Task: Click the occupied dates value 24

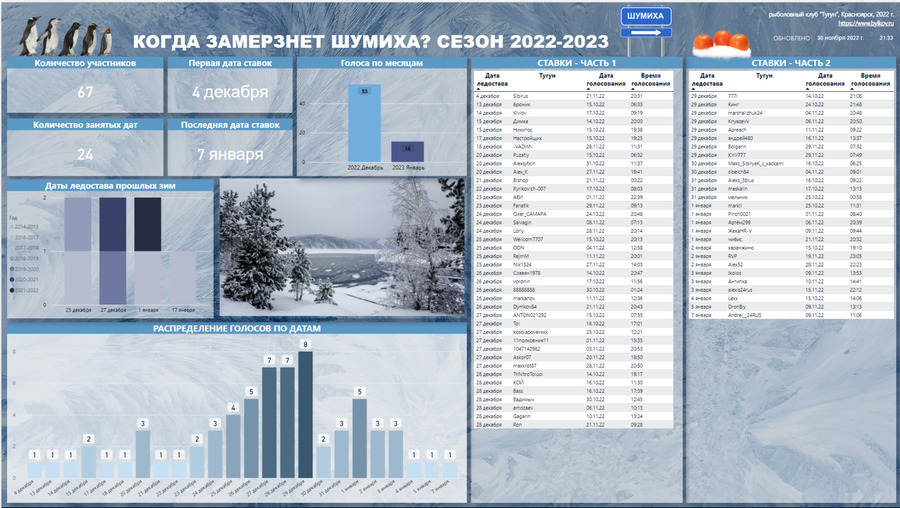Action: tap(85, 154)
